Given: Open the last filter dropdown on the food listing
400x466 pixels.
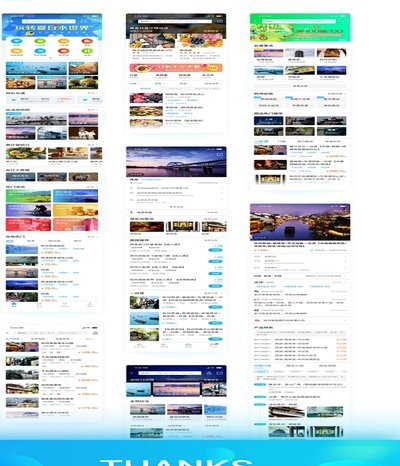Looking at the screenshot, I should 211,84.
